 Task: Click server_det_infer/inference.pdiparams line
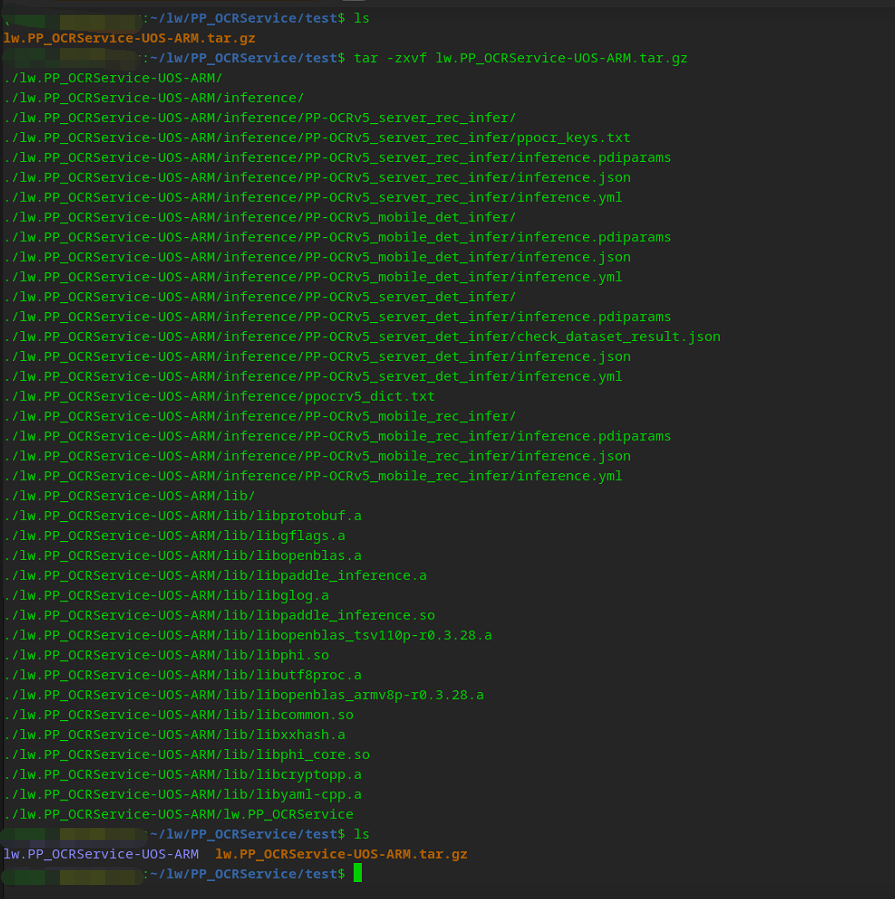coord(337,316)
